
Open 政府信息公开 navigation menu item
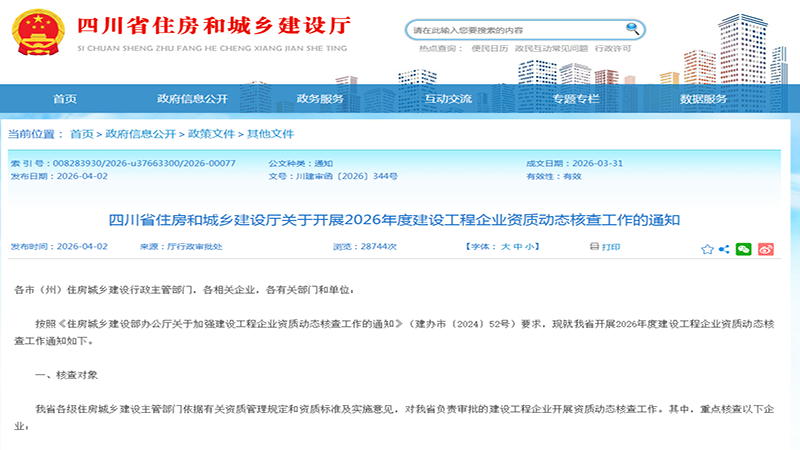[192, 98]
